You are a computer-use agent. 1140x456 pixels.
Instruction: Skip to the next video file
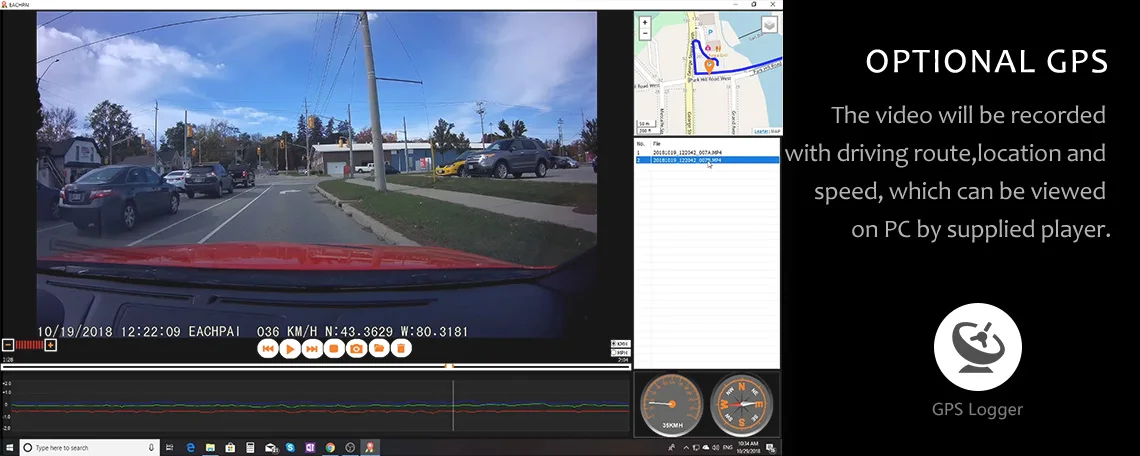(x=311, y=349)
